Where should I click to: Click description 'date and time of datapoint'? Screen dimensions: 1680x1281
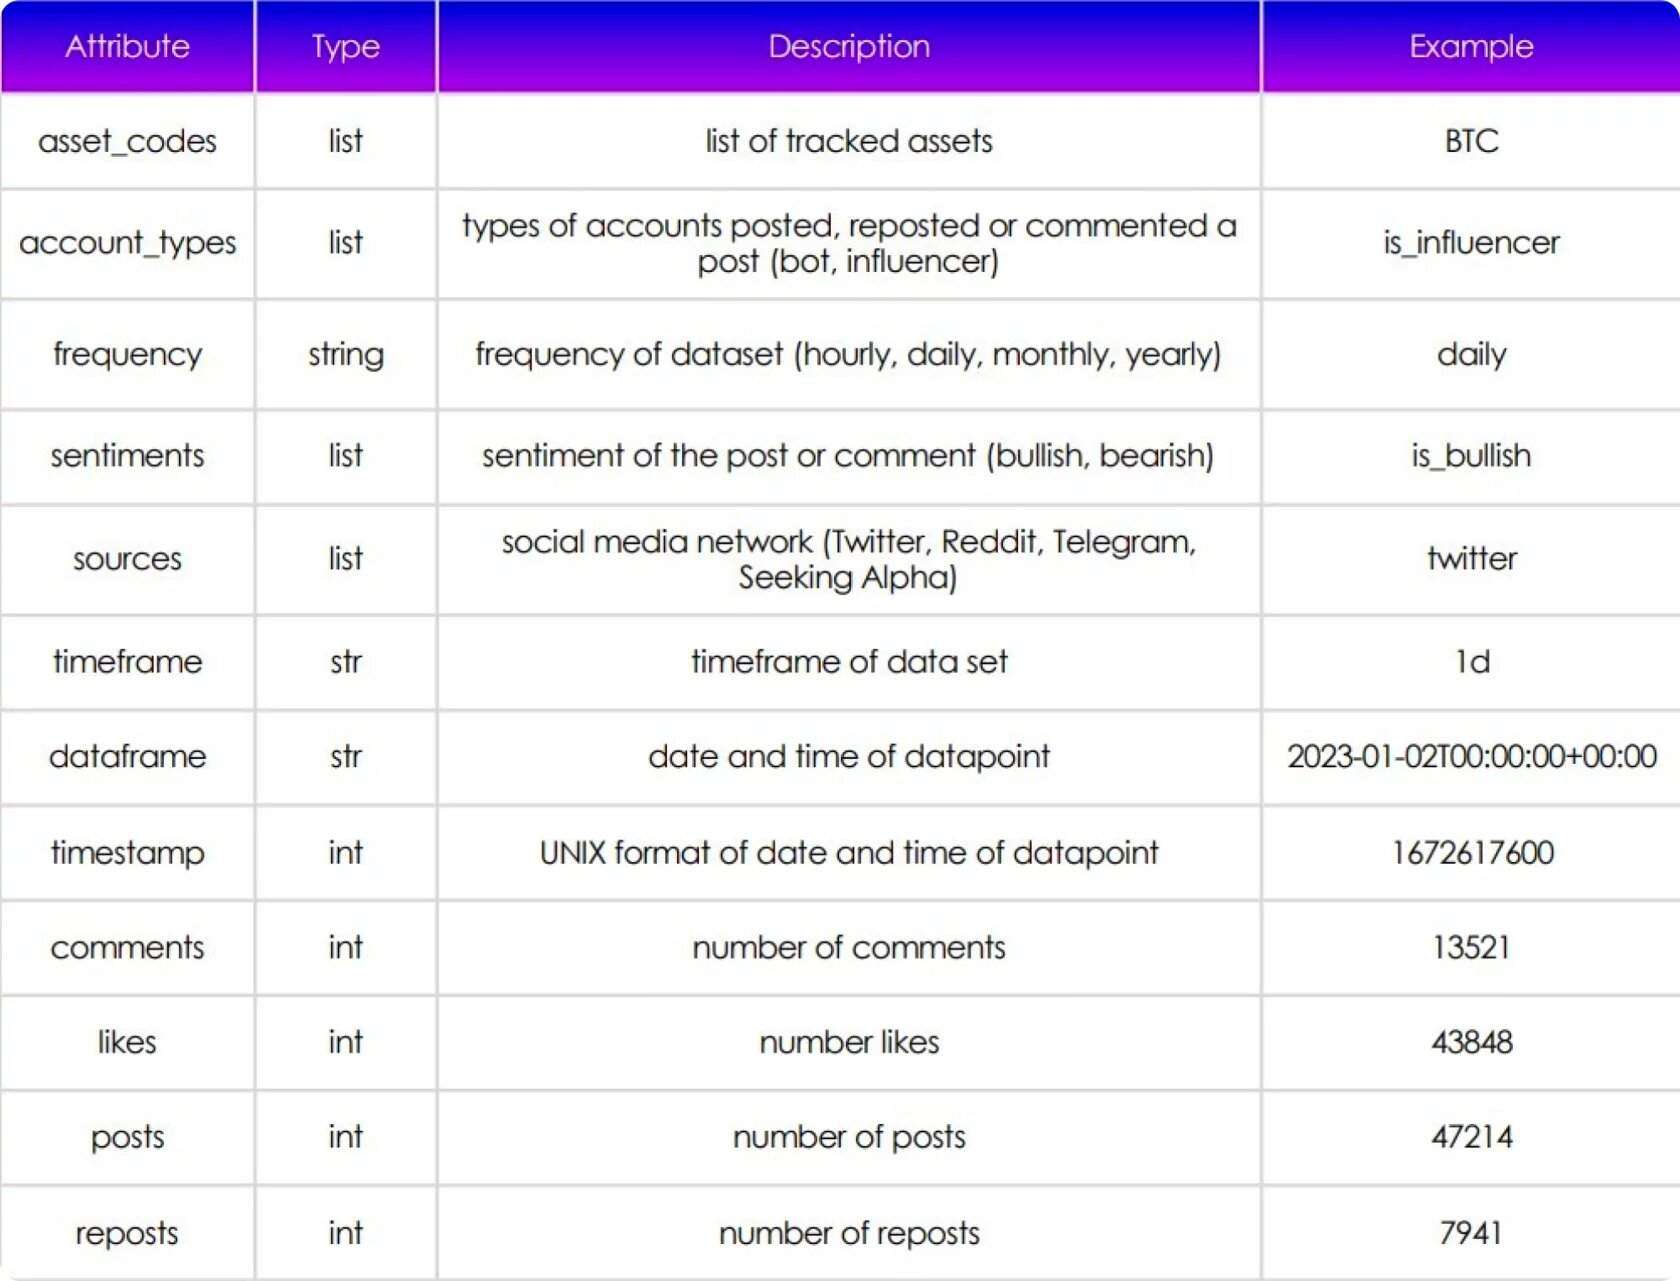coord(849,756)
